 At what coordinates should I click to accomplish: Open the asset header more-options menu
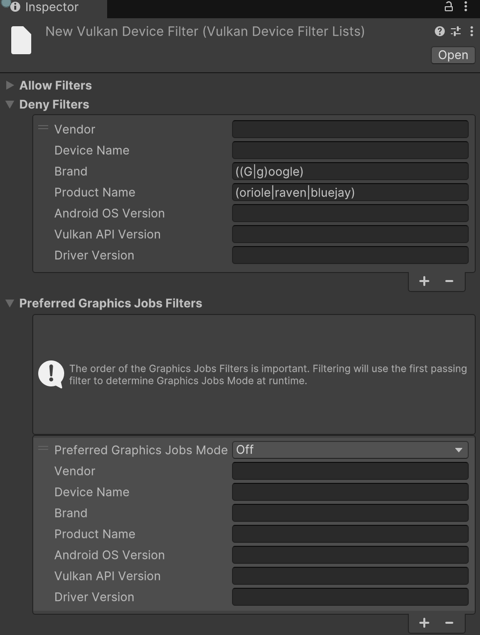click(x=471, y=31)
